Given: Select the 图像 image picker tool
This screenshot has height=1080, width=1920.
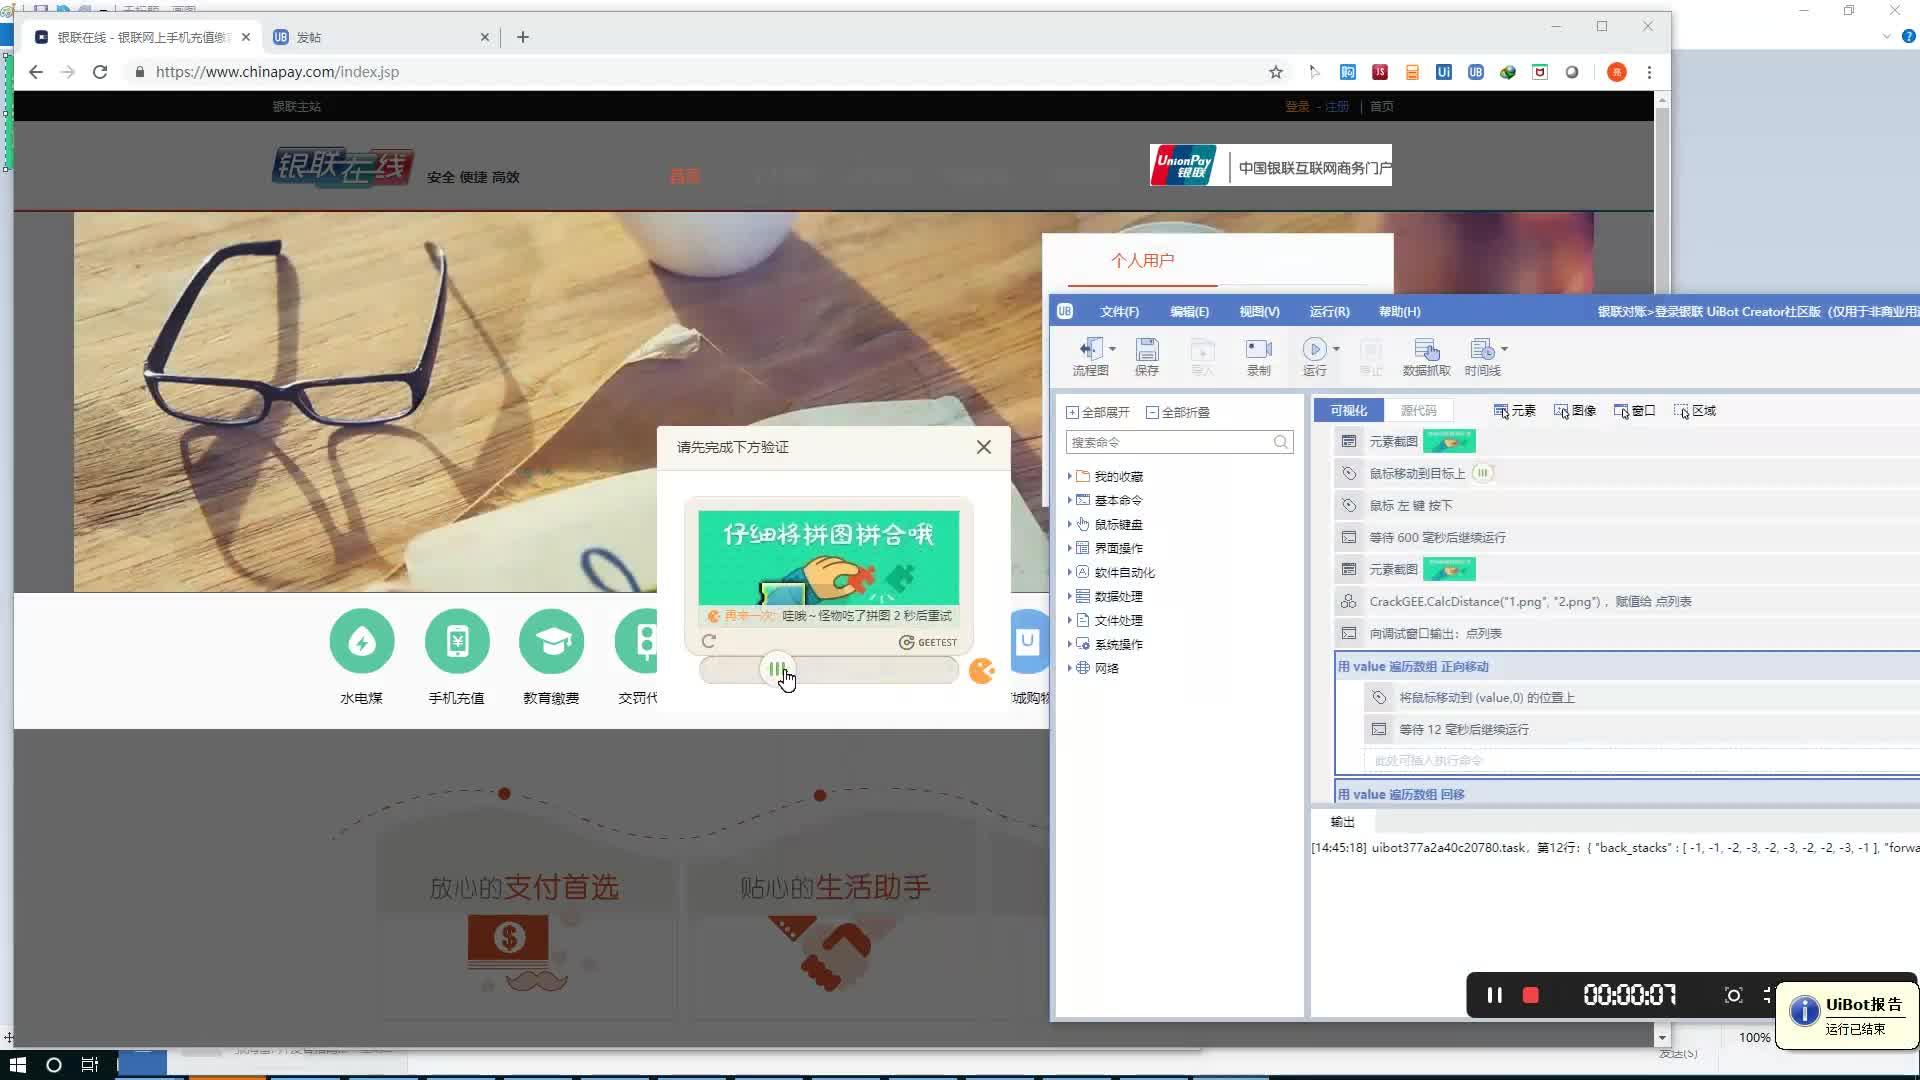Looking at the screenshot, I should tap(1575, 411).
